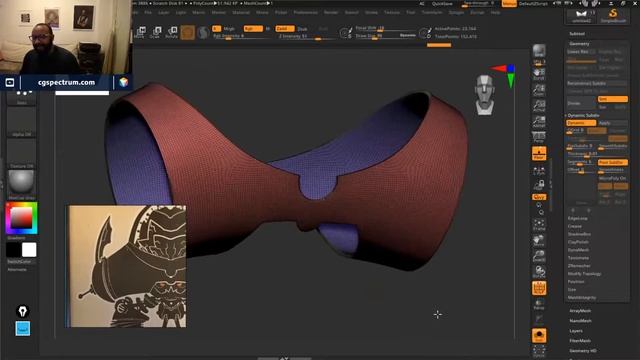The image size is (640, 360).
Task: Click the Zoom3D navigation icon
Action: pos(539,256)
